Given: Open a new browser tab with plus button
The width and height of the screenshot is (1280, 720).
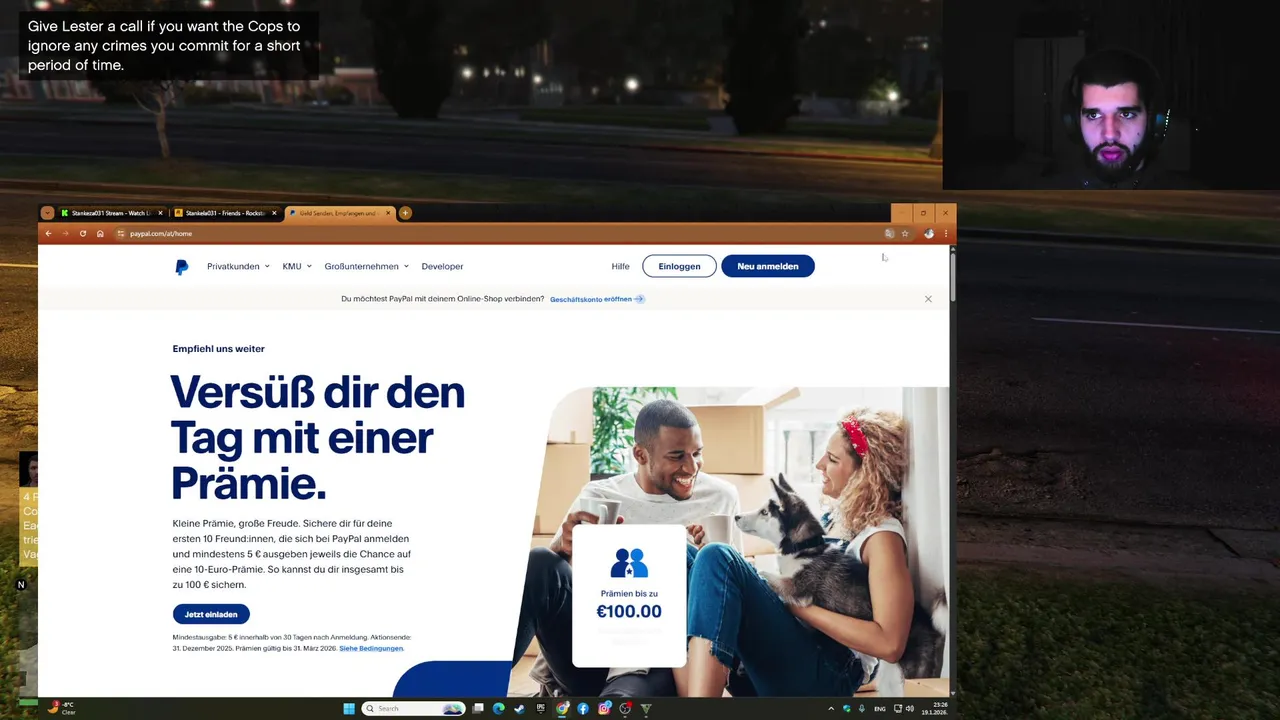Looking at the screenshot, I should coord(405,213).
